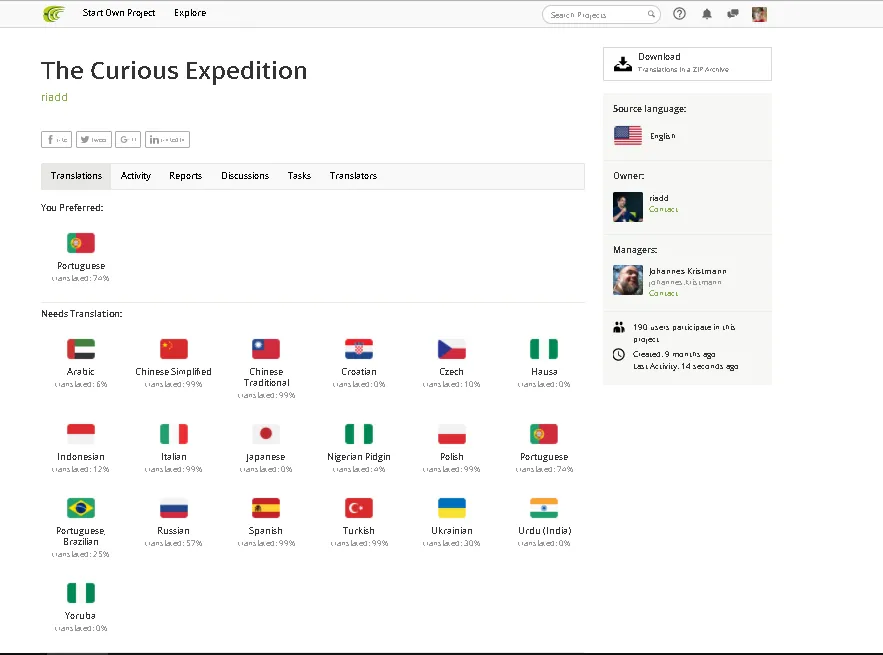The image size is (883, 655).
Task: Open the Ukrainian language flag
Action: pyautogui.click(x=452, y=508)
